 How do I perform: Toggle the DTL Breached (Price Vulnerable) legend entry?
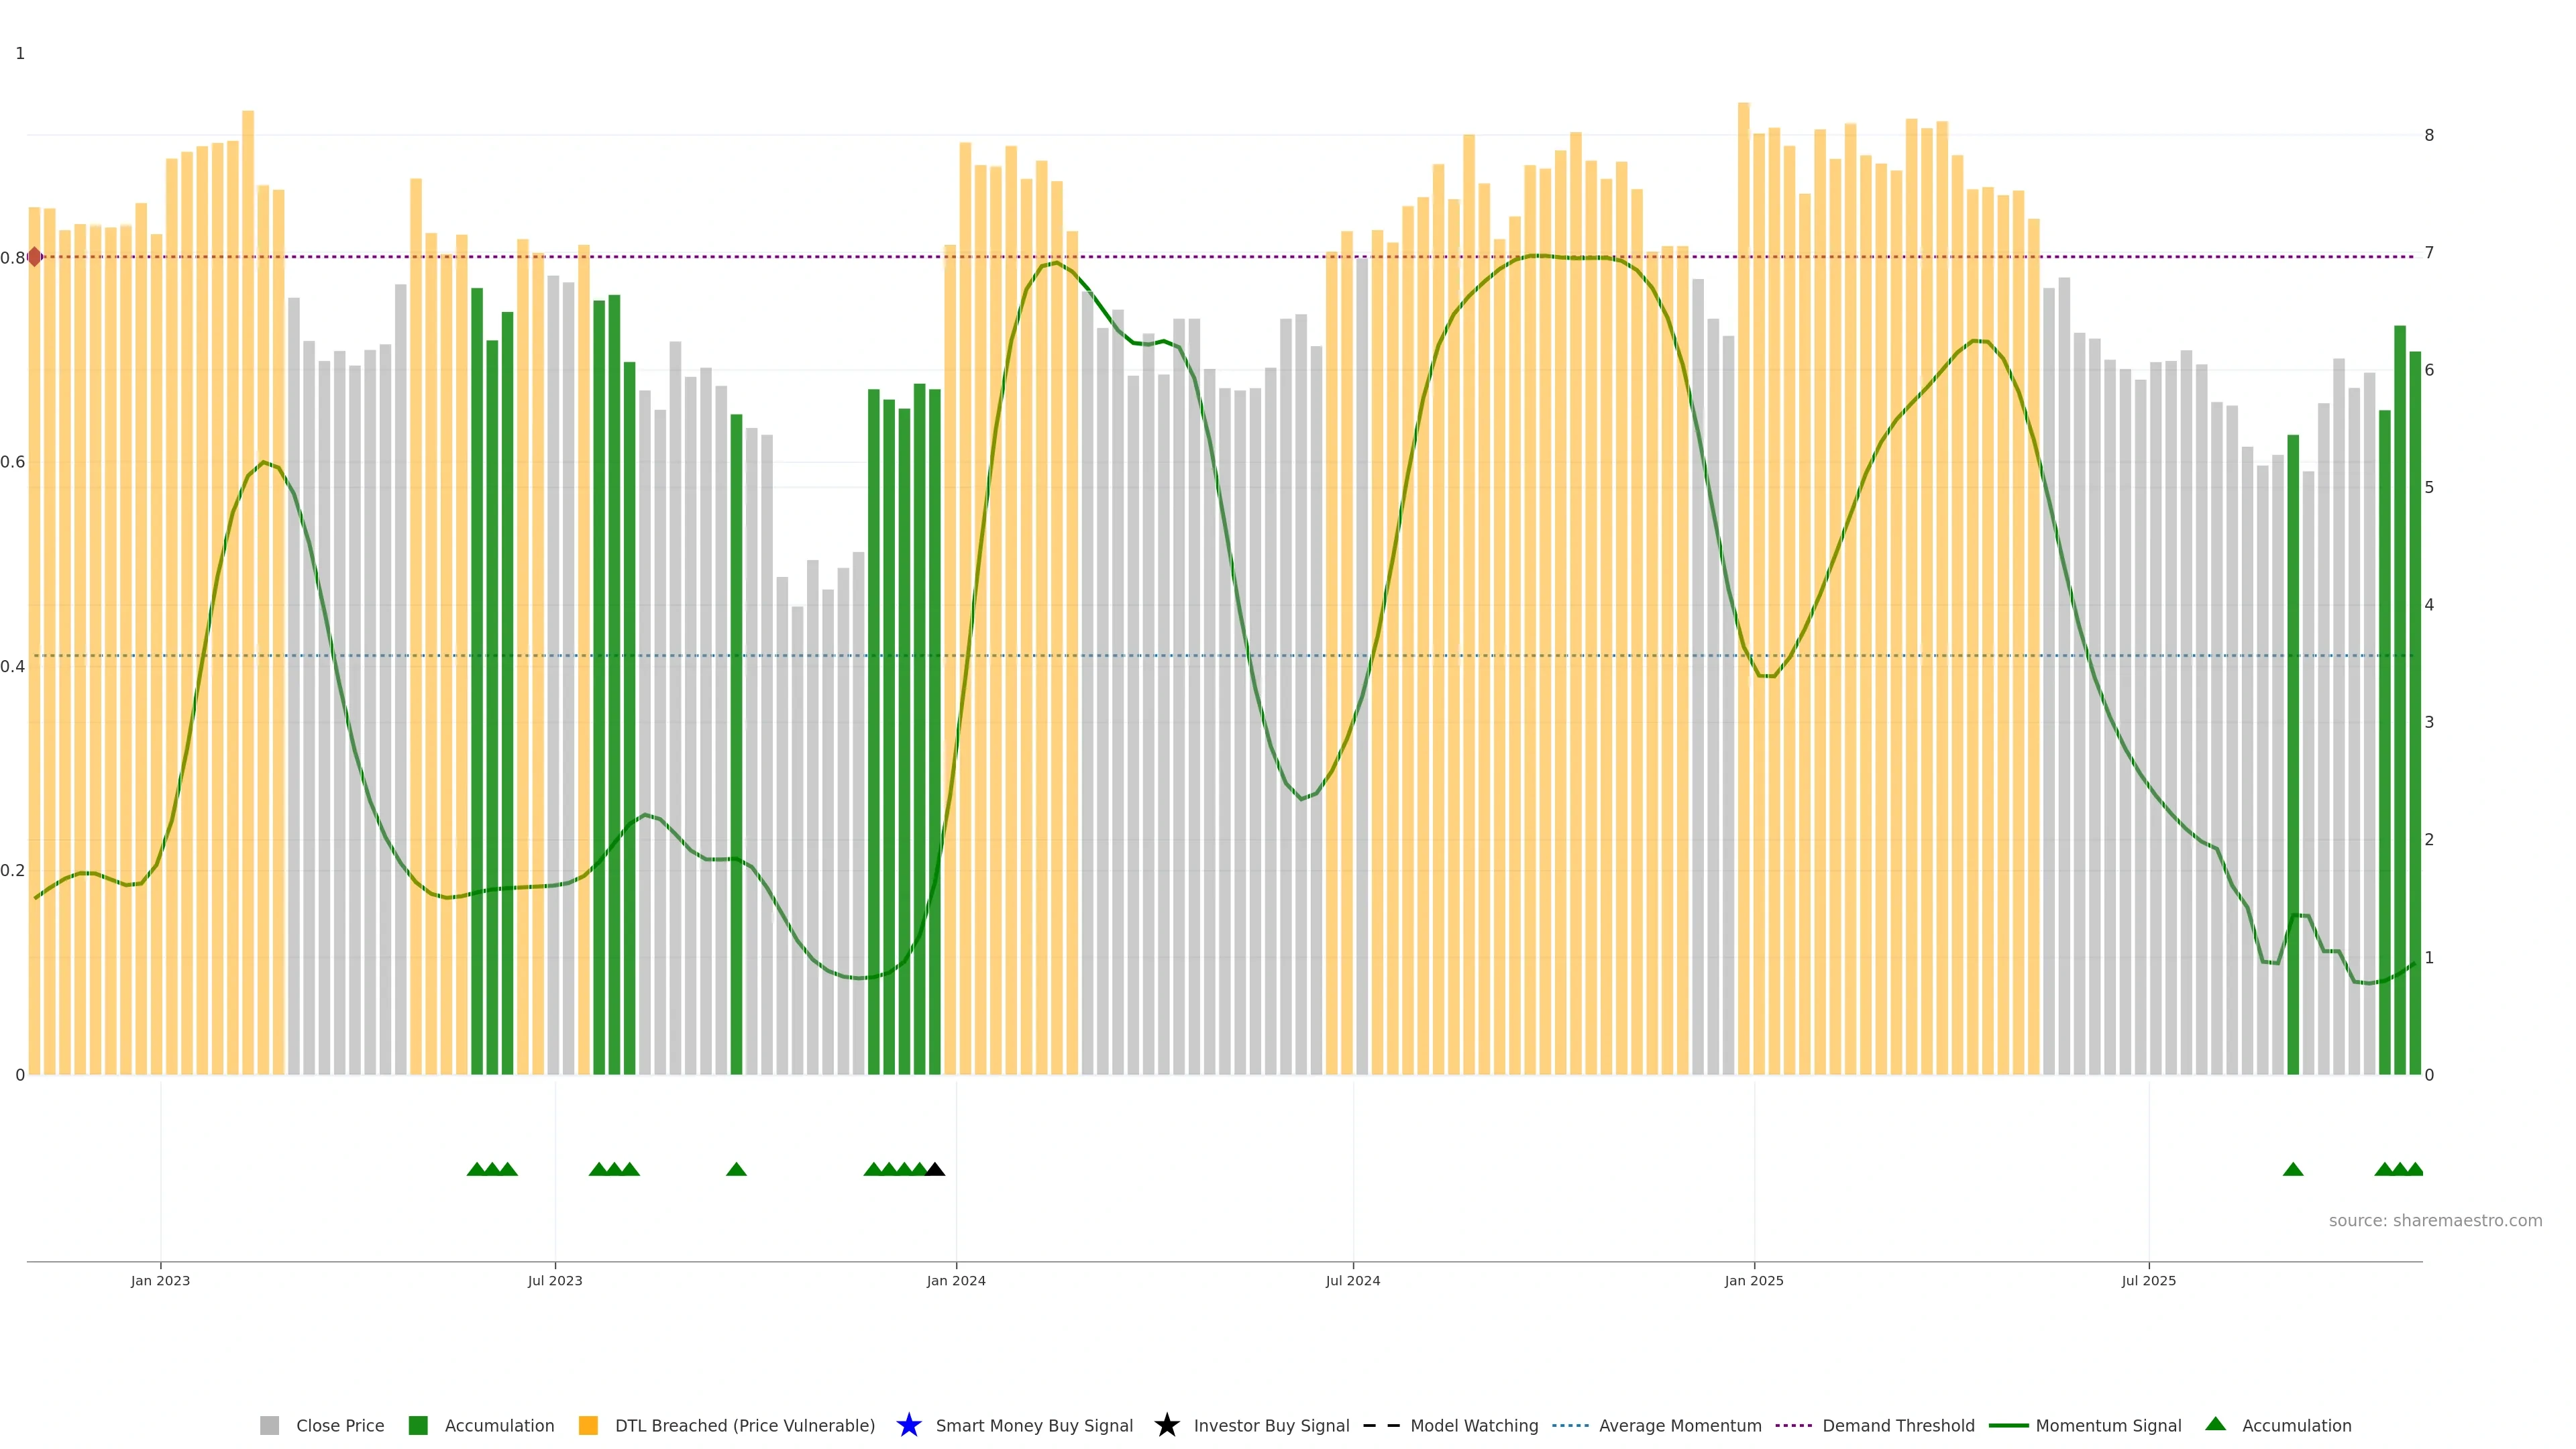744,1425
